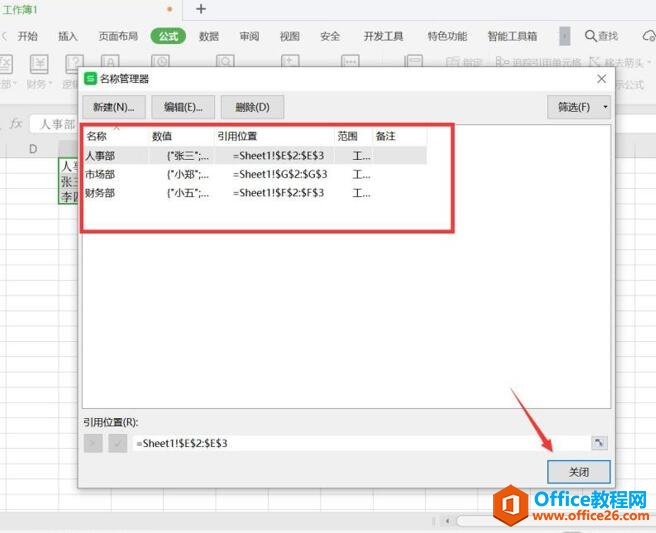This screenshot has width=656, height=533.
Task: Switch to the 数据 ribbon tab
Action: pos(209,36)
